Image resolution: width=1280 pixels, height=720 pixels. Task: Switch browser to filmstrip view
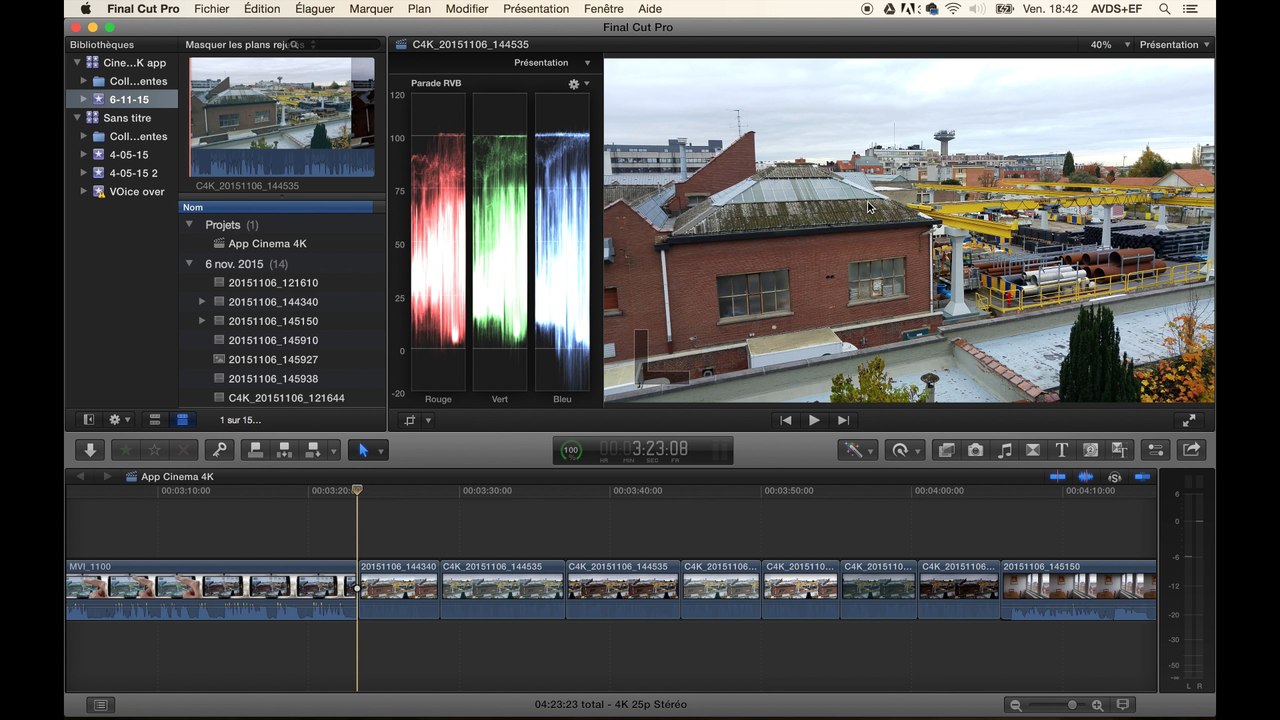[155, 420]
